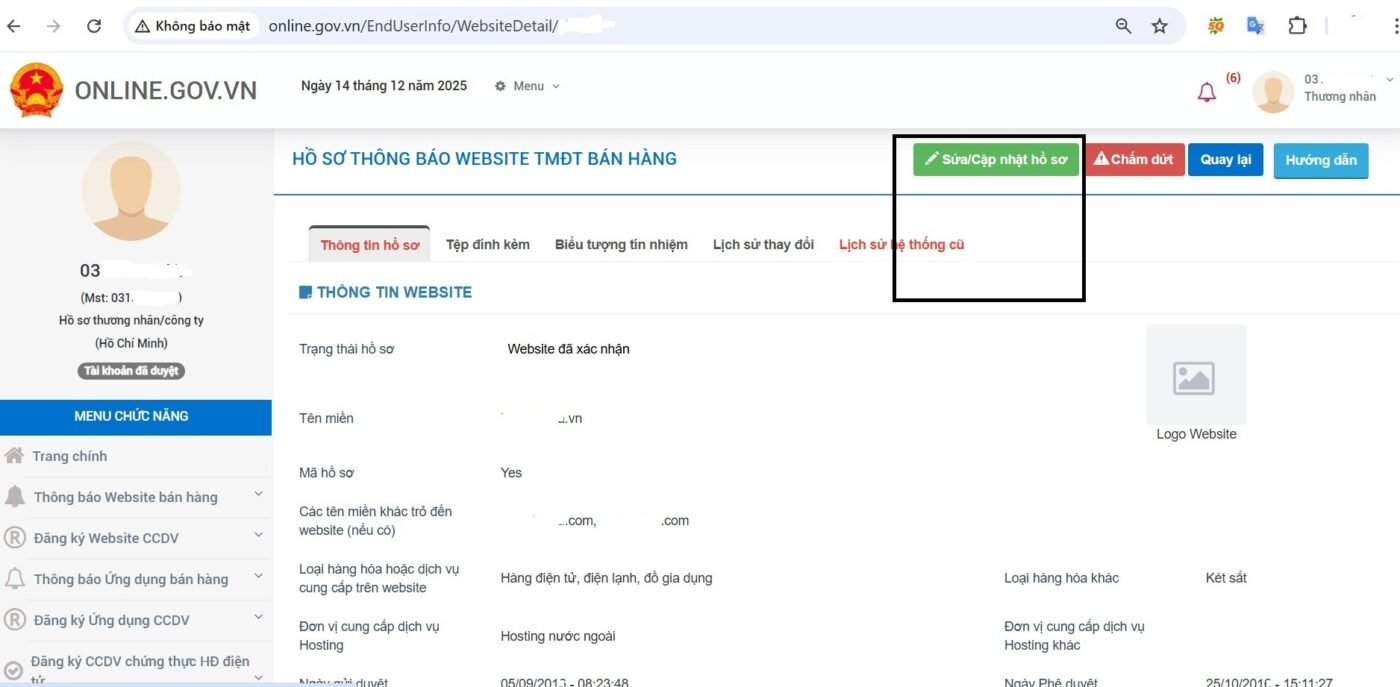Viewport: 1400px width, 687px height.
Task: Expand the Đăng ký Ứng dụng CCDV section
Action: click(x=257, y=619)
